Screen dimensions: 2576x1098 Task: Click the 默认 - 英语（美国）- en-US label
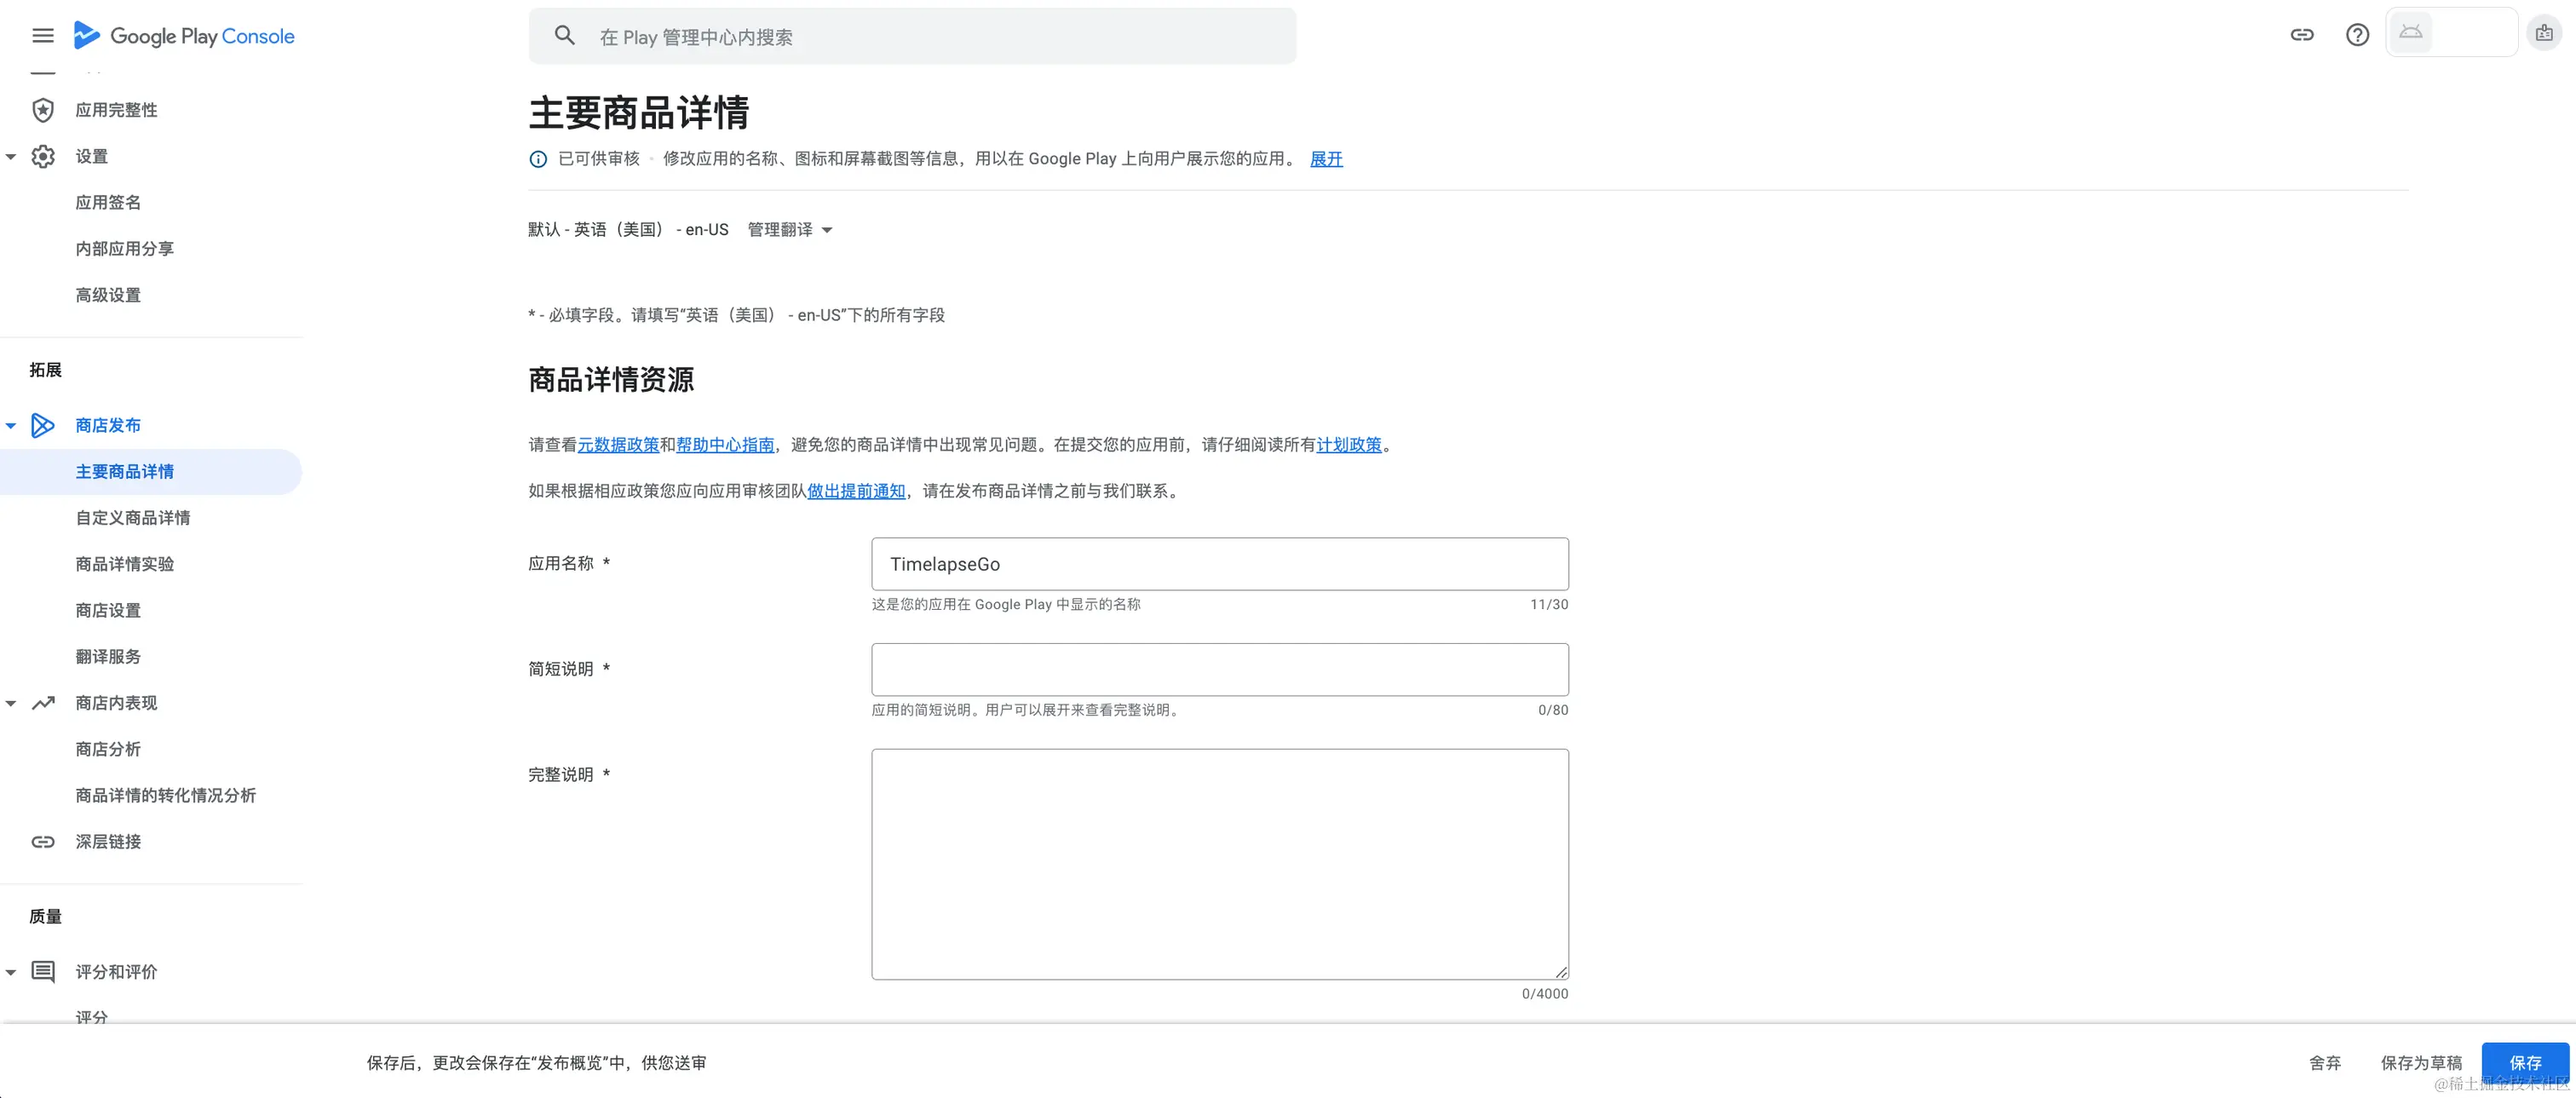628,230
